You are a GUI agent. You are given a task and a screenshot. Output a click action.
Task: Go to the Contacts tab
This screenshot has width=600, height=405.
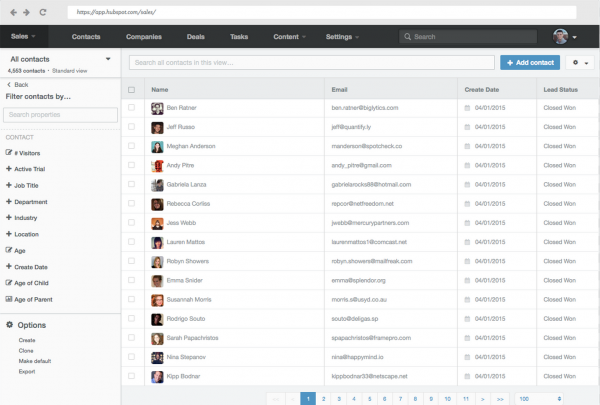pos(86,37)
